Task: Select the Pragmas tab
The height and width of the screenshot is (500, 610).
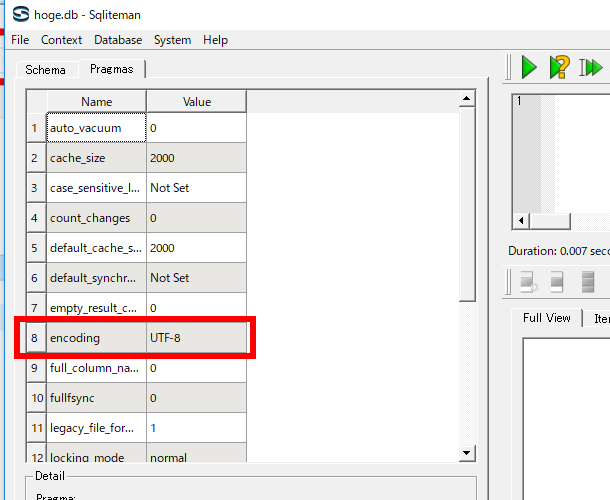Action: tap(112, 69)
